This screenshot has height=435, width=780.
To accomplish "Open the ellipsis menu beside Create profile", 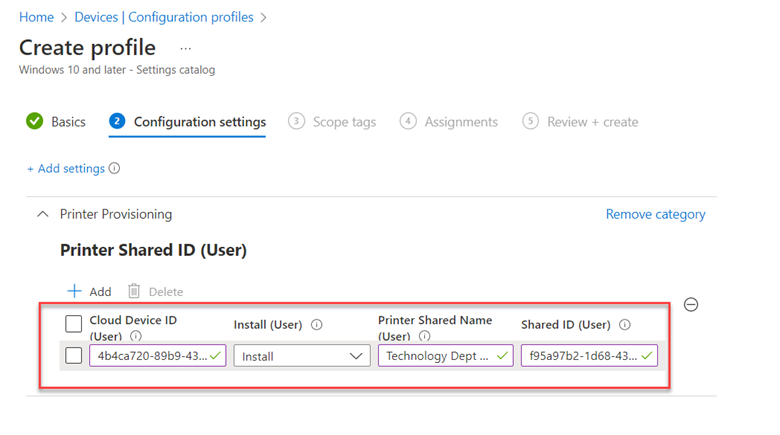I will [x=186, y=49].
